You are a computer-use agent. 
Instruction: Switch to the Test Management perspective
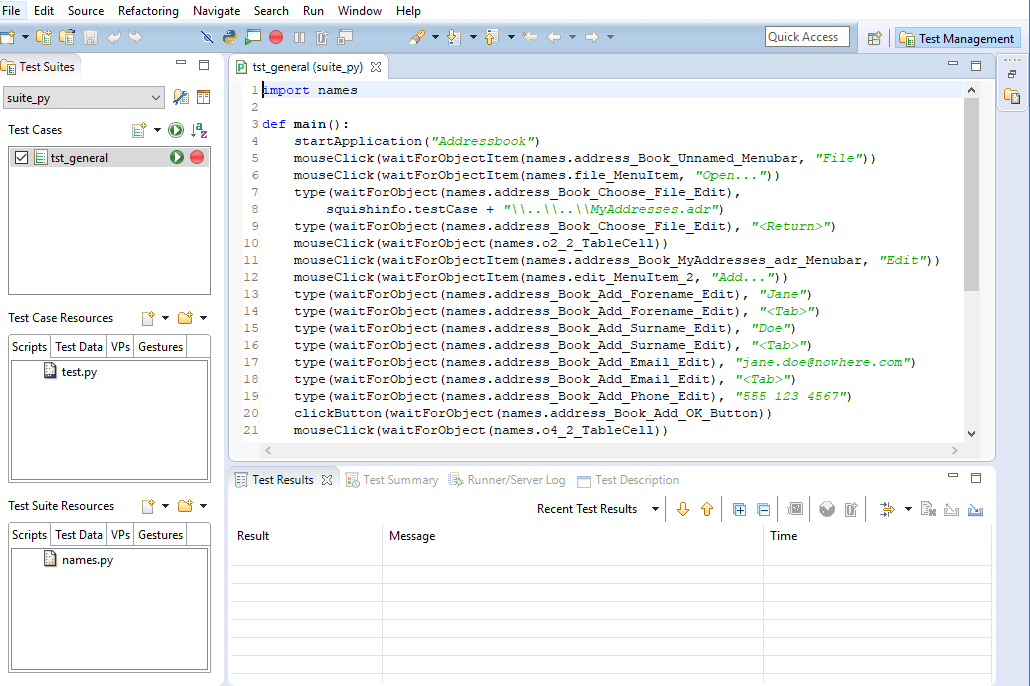click(956, 38)
